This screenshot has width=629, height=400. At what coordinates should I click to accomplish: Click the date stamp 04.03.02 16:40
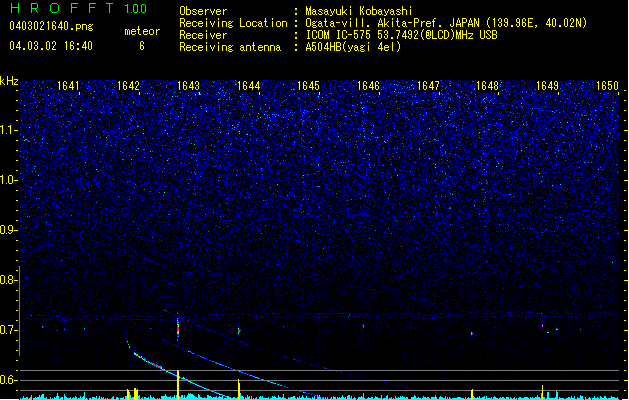pyautogui.click(x=51, y=46)
